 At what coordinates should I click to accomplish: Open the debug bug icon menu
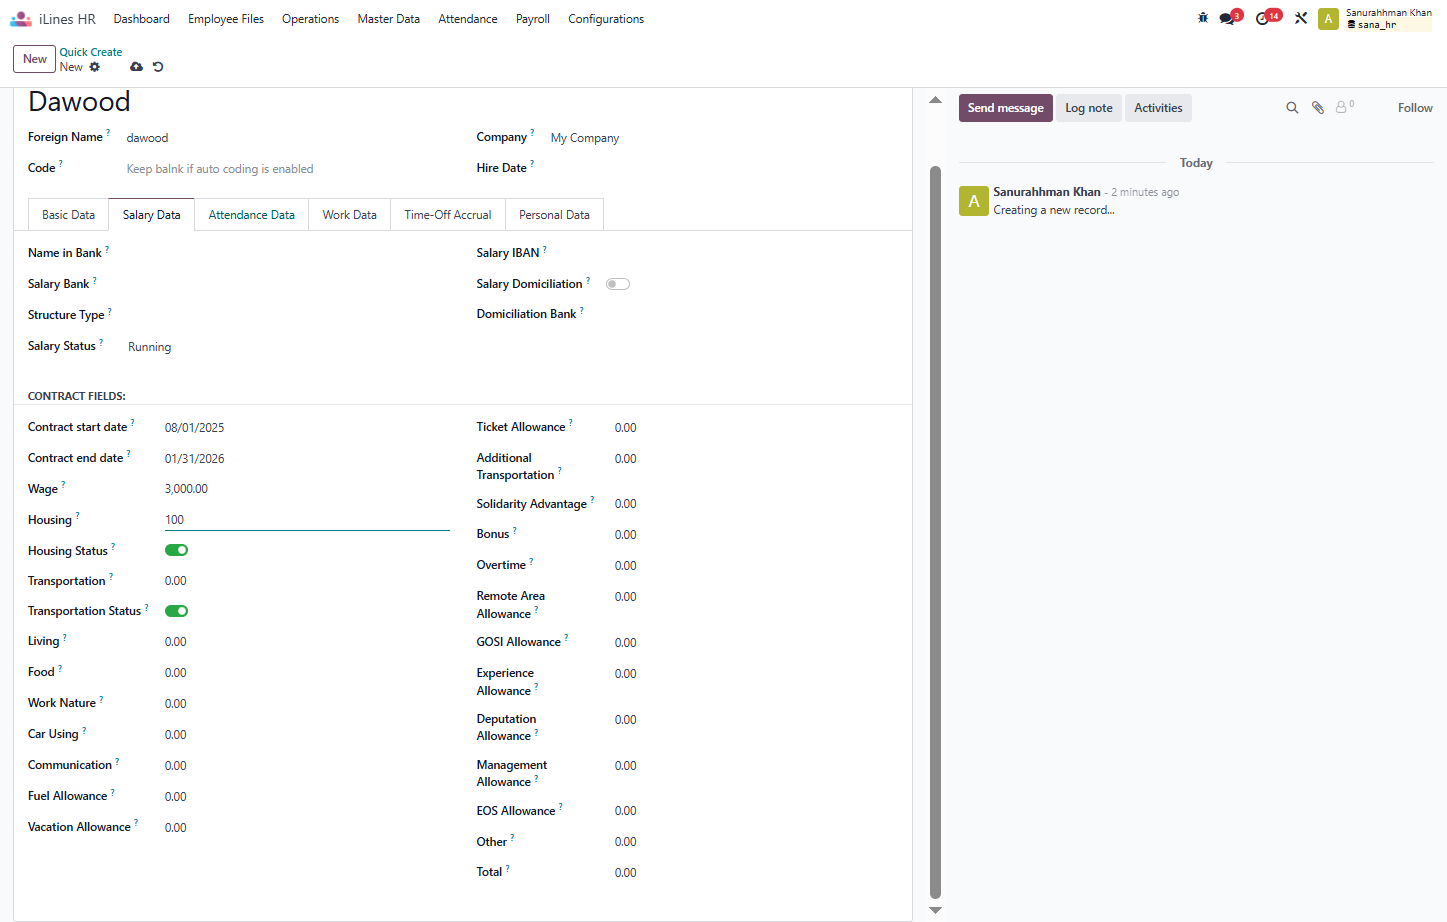point(1203,18)
